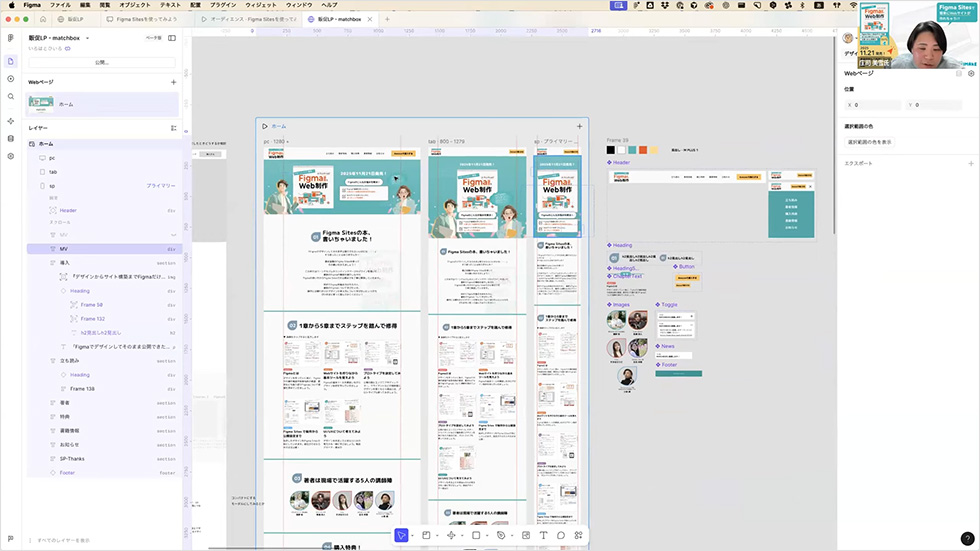The image size is (980, 551).
Task: Select the image placement tool in toolbar
Action: [526, 535]
